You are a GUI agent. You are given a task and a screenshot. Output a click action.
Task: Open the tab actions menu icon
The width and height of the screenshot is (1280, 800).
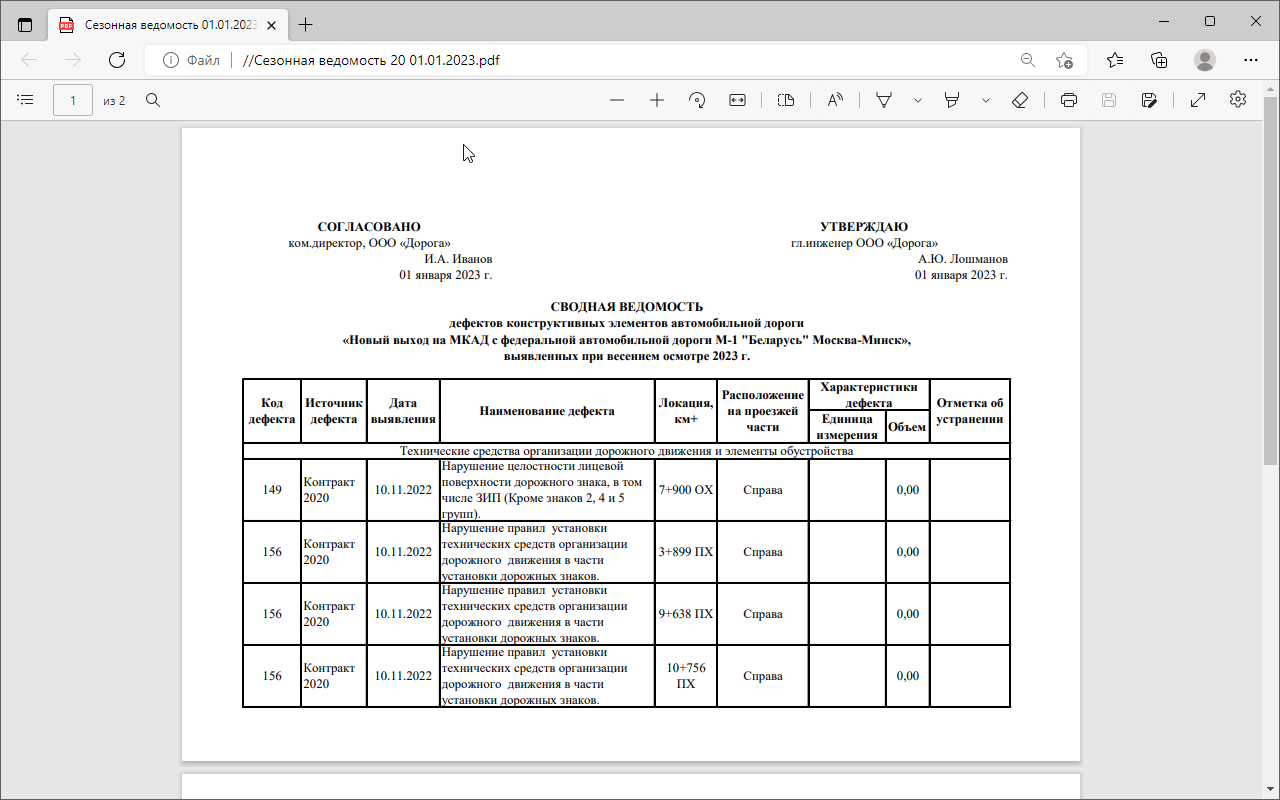[25, 25]
